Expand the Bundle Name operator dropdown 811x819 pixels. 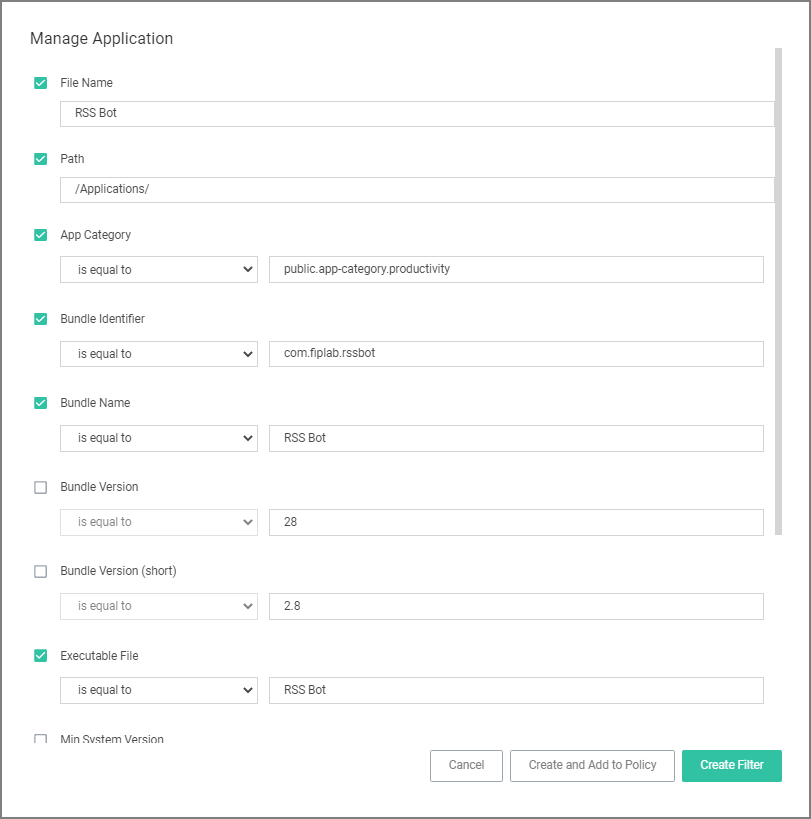(159, 438)
